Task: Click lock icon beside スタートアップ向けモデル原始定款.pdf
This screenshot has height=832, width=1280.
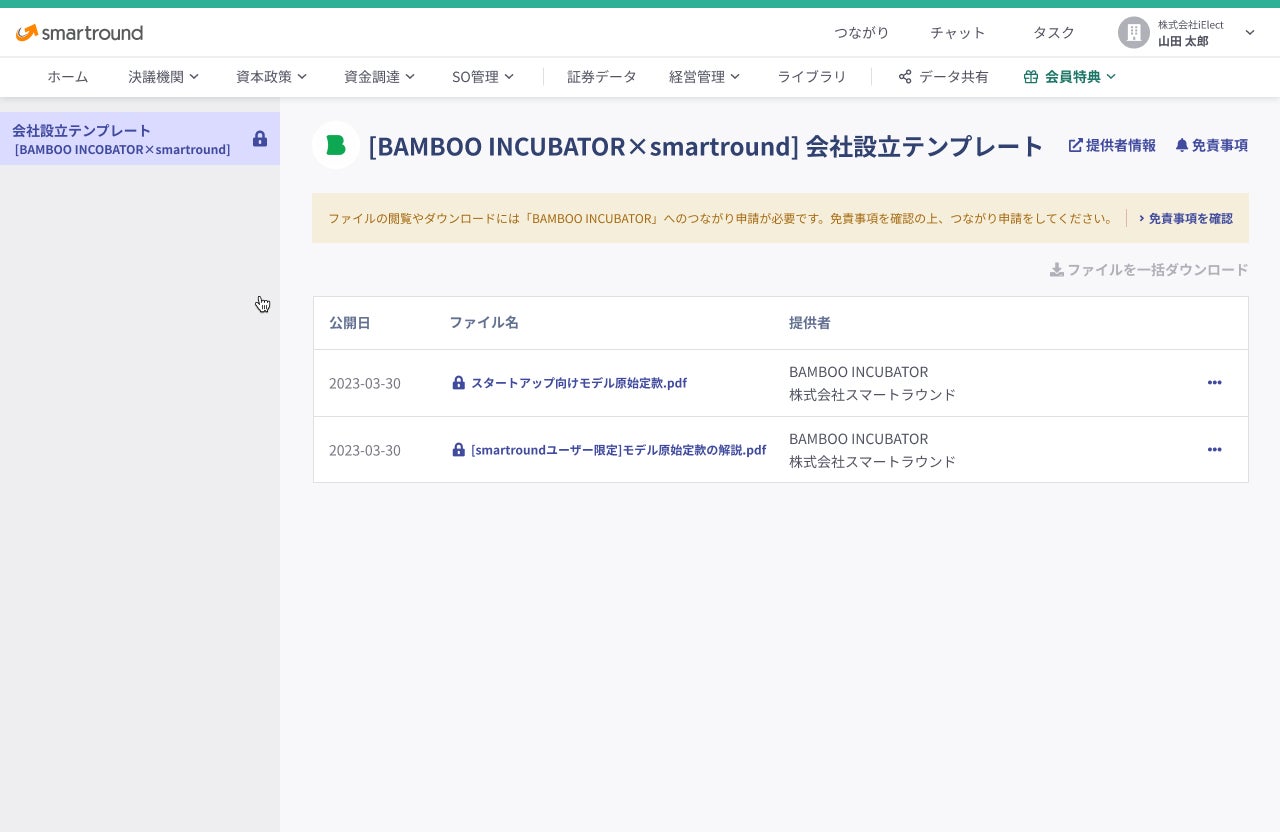Action: (x=459, y=383)
